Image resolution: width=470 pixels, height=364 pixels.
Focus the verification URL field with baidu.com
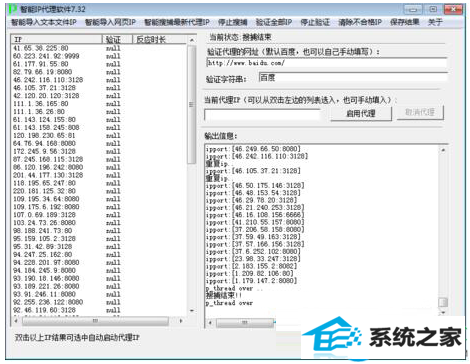click(327, 63)
